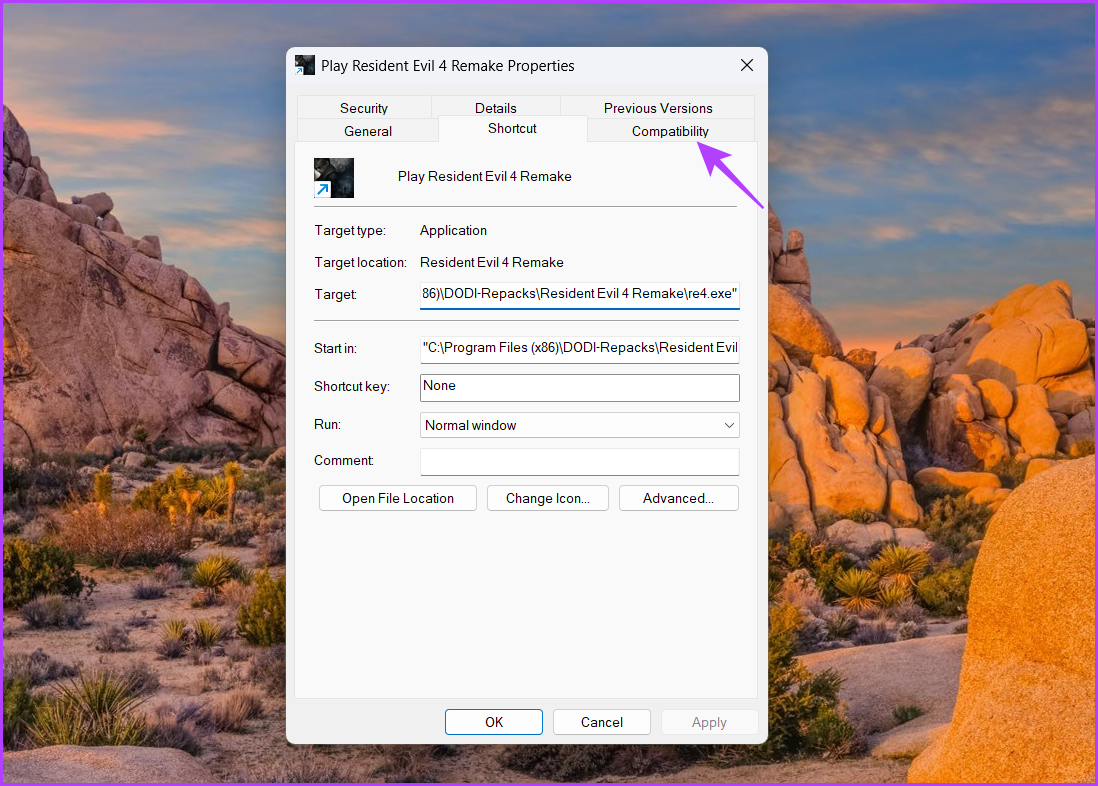The height and width of the screenshot is (786, 1098).
Task: Confirm changes with OK
Action: [493, 721]
